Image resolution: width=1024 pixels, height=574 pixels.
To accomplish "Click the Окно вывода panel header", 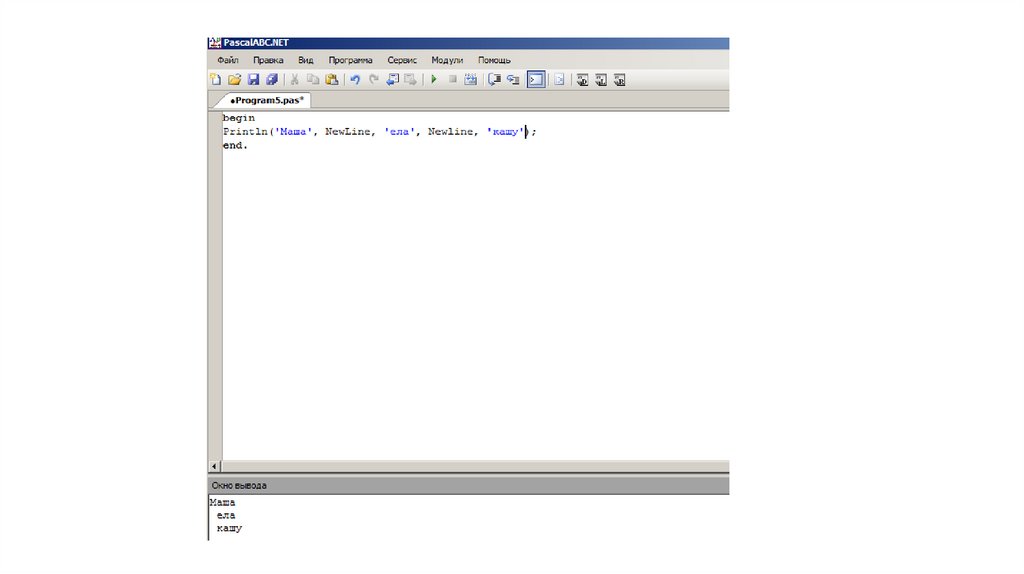I will pyautogui.click(x=469, y=485).
